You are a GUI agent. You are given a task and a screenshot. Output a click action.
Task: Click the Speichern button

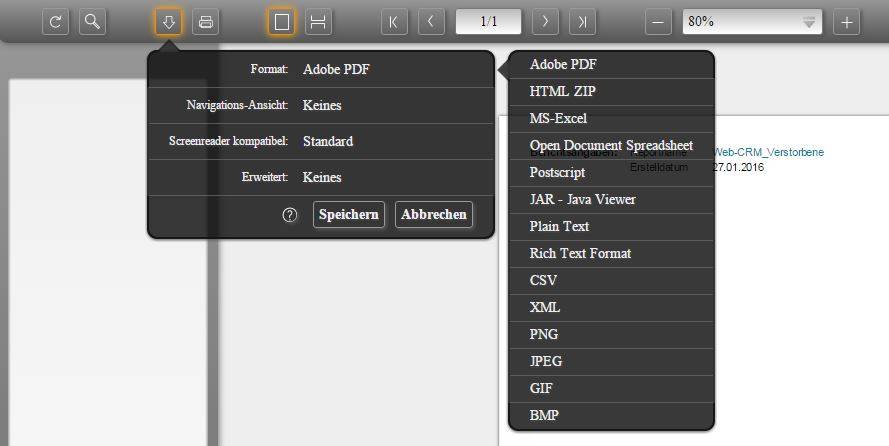pos(349,215)
